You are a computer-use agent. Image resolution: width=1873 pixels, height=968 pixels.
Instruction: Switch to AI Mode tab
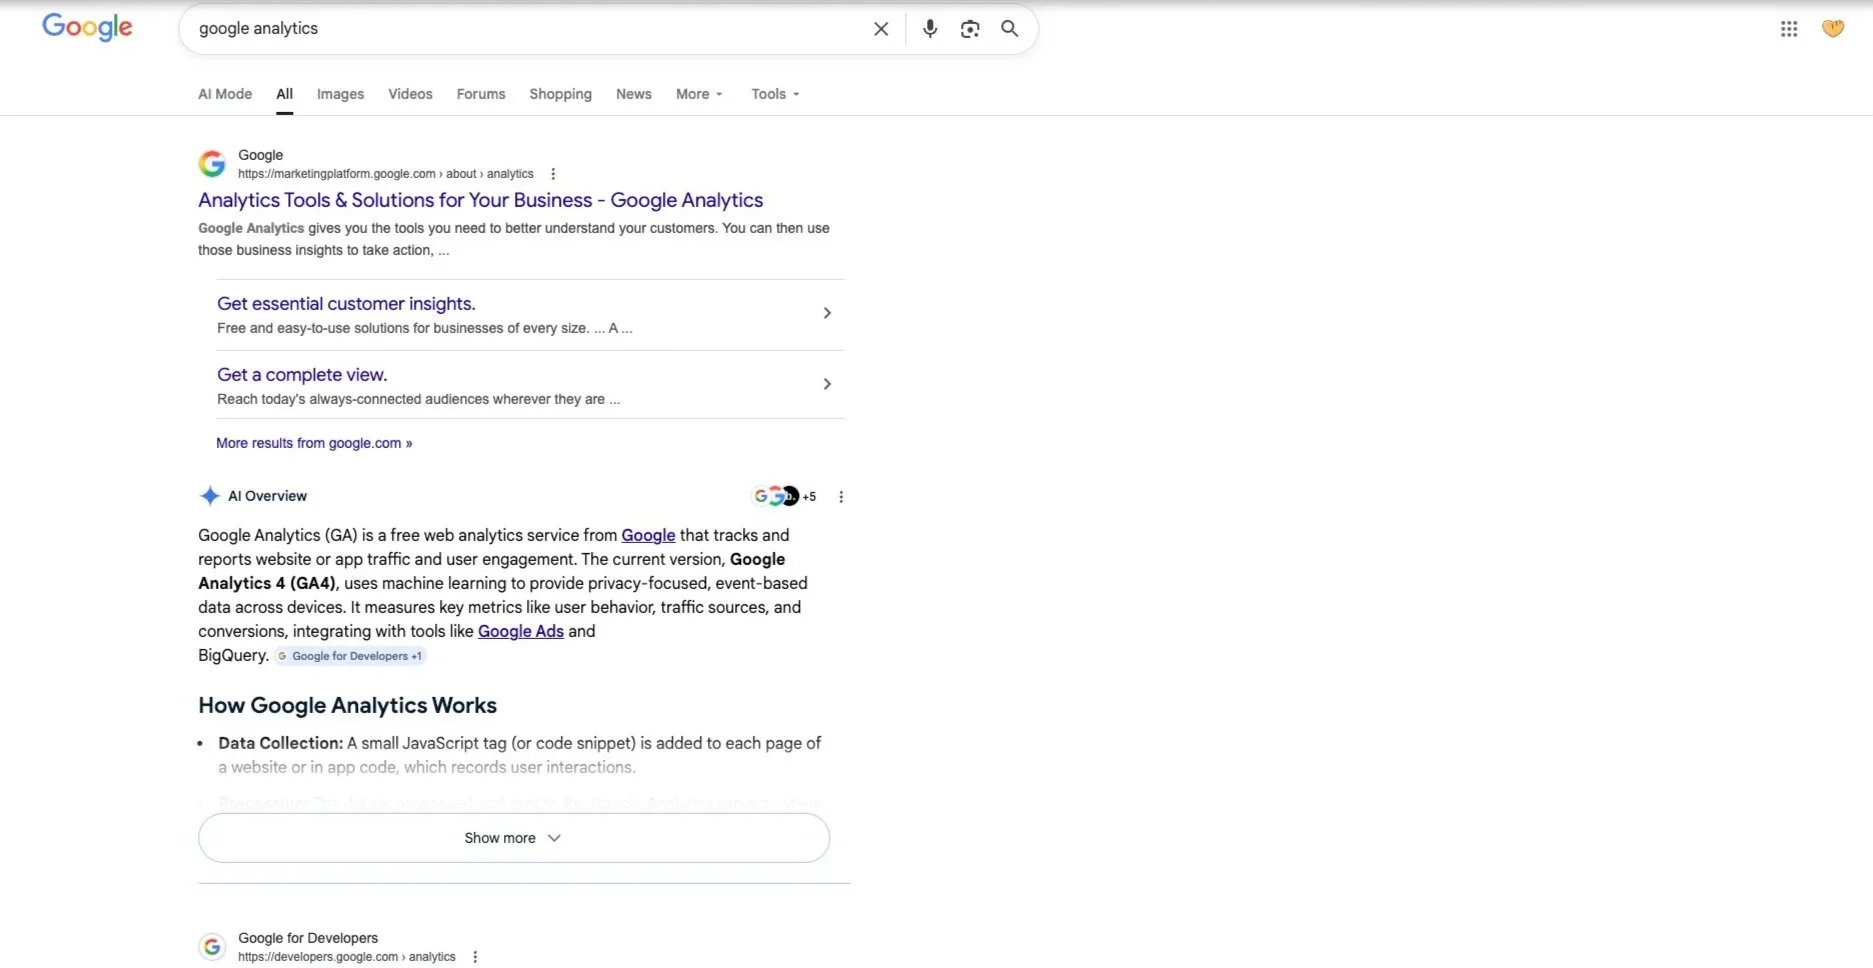pos(225,94)
